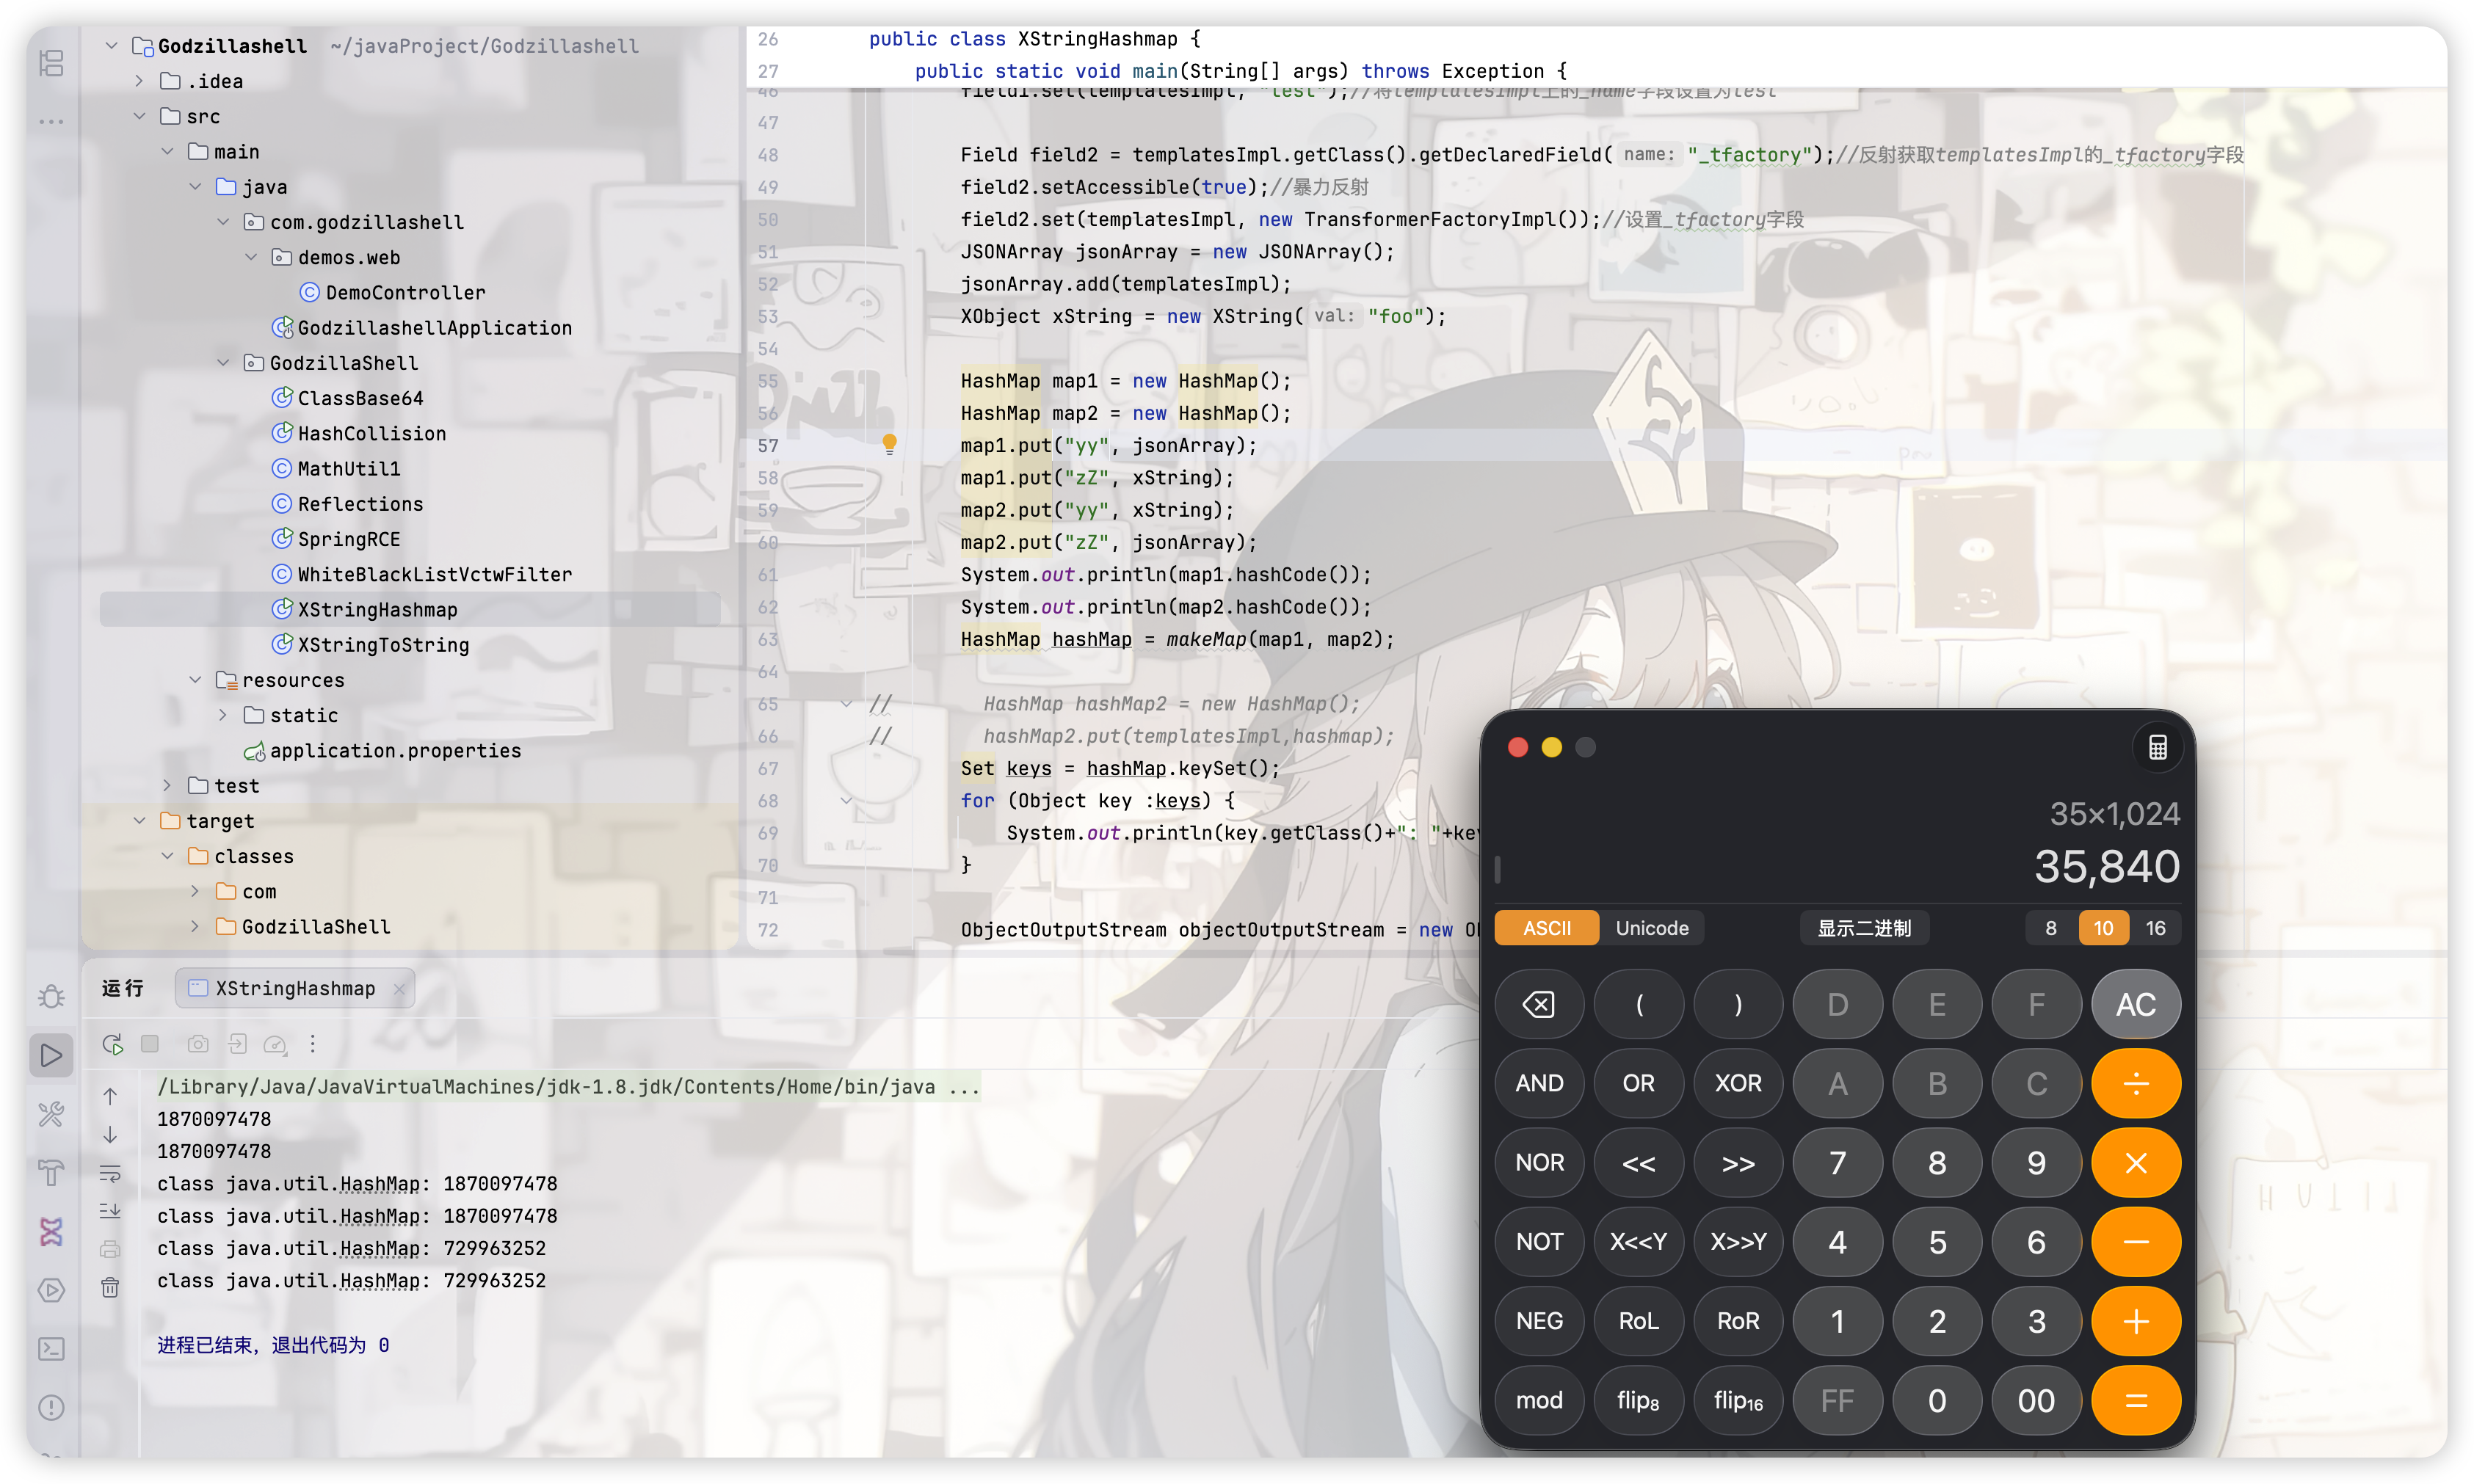This screenshot has width=2474, height=1484.
Task: Select ASCII encoding in Calculator
Action: (1547, 928)
